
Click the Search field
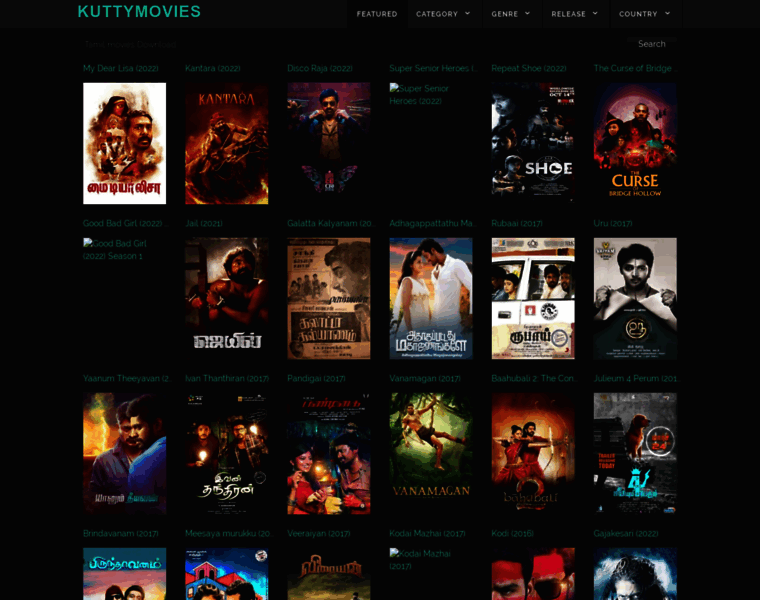[651, 44]
